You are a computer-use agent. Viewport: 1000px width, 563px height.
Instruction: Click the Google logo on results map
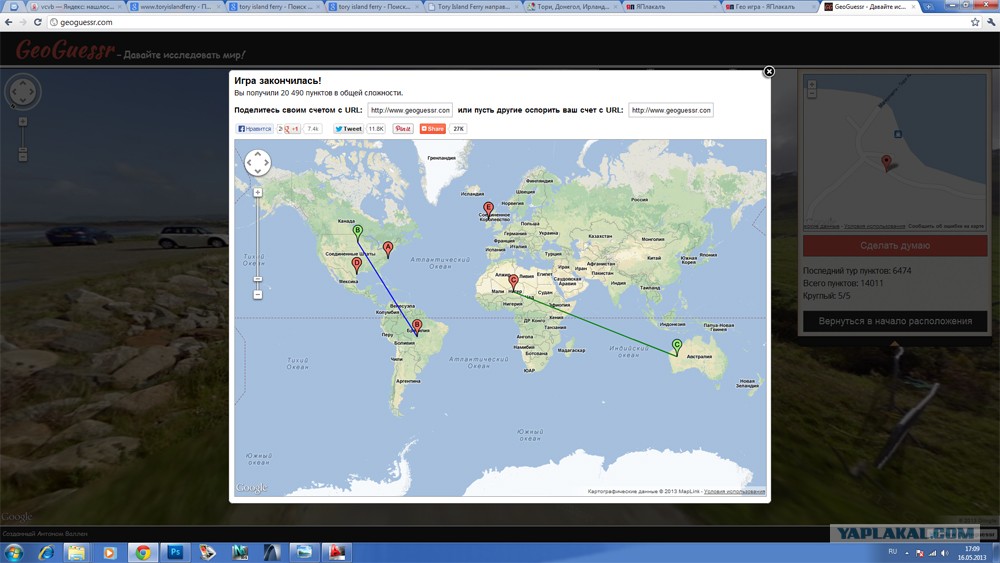point(251,488)
